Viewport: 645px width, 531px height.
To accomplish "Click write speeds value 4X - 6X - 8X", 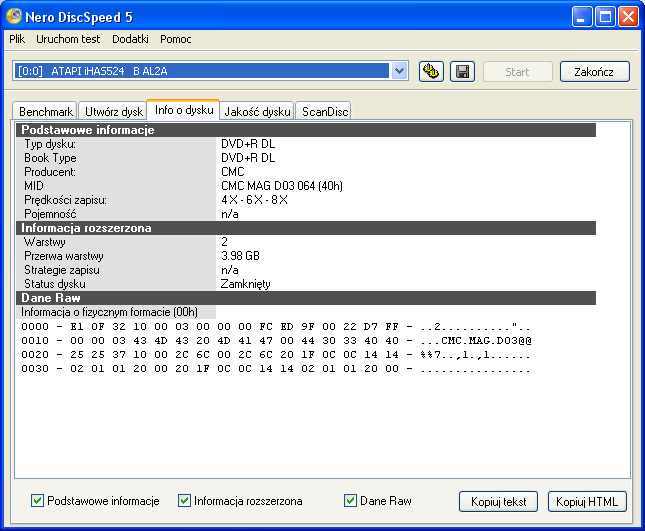I will pyautogui.click(x=254, y=200).
